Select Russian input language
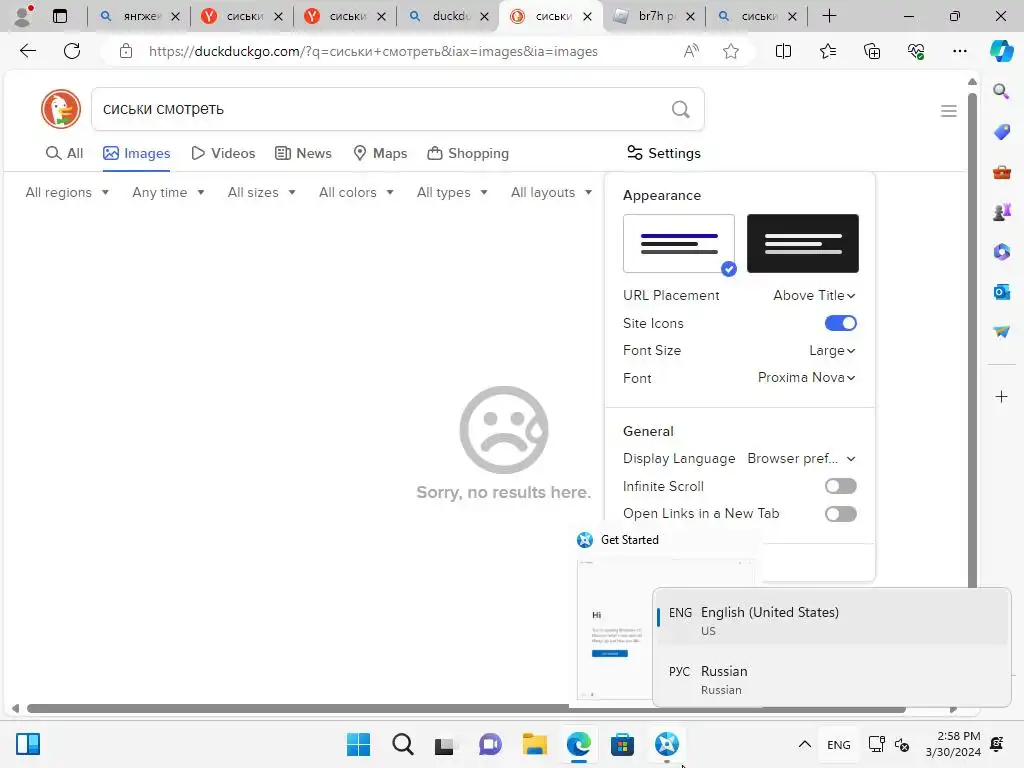1024x768 pixels. click(831, 679)
